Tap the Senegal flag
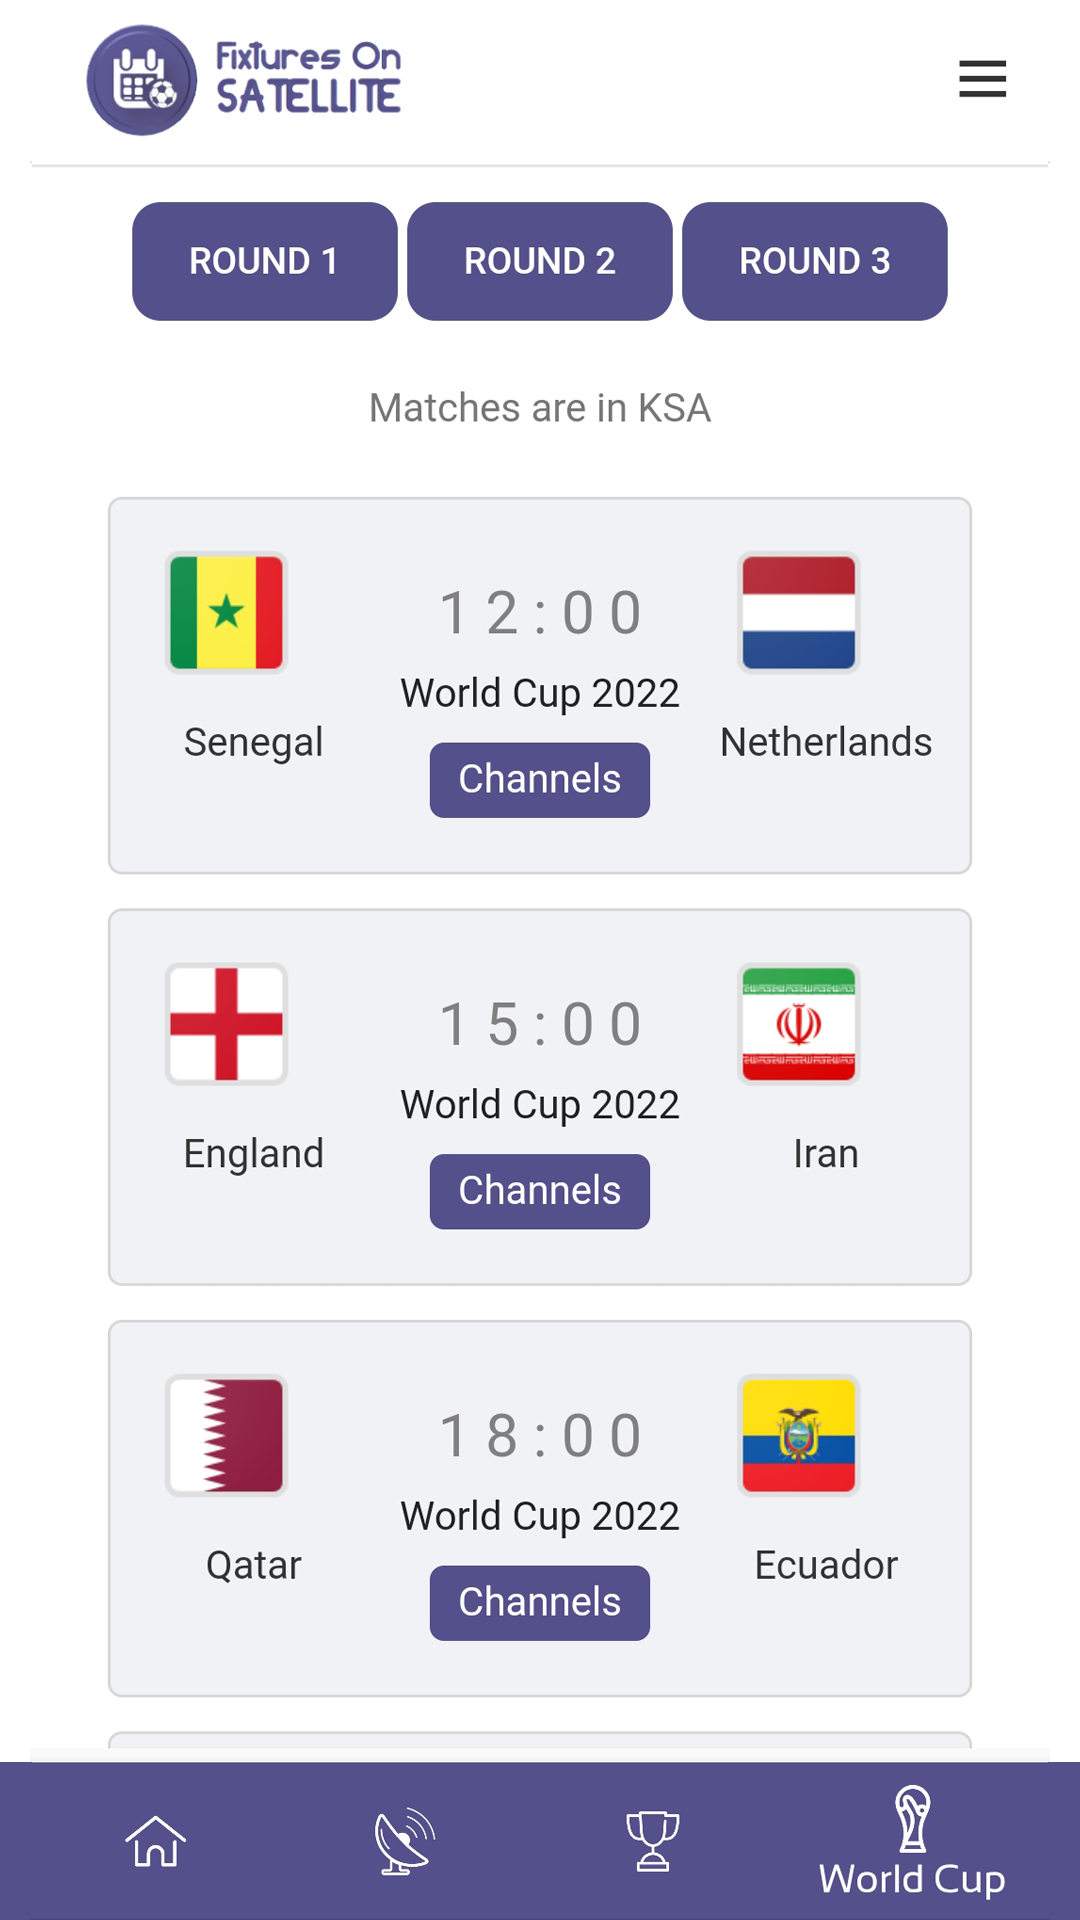1080x1920 pixels. pyautogui.click(x=227, y=612)
